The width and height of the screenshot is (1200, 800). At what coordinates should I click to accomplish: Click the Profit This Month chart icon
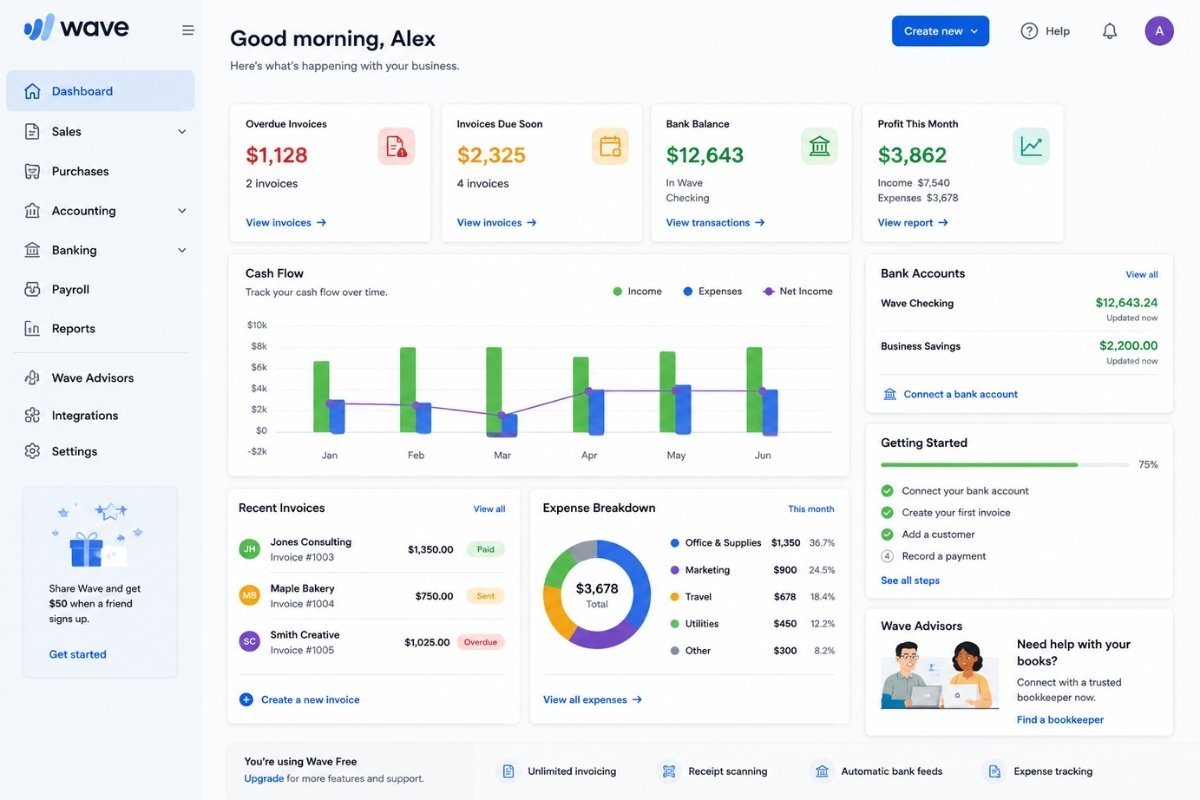pyautogui.click(x=1031, y=146)
